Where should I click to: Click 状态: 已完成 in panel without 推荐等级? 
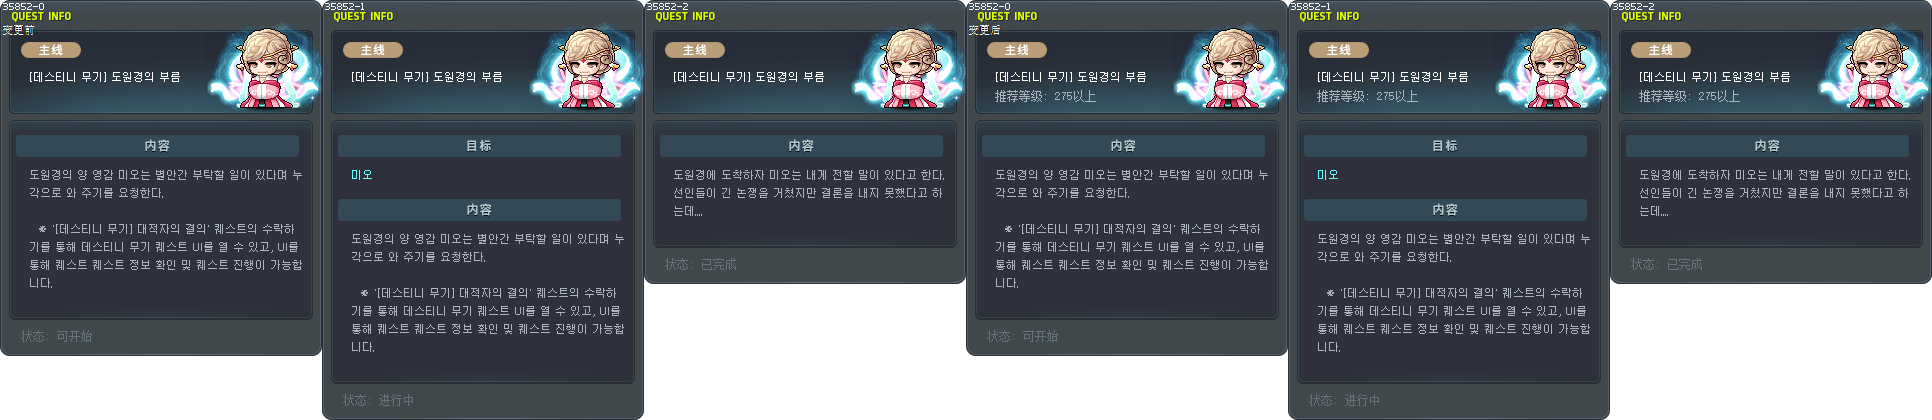[701, 265]
